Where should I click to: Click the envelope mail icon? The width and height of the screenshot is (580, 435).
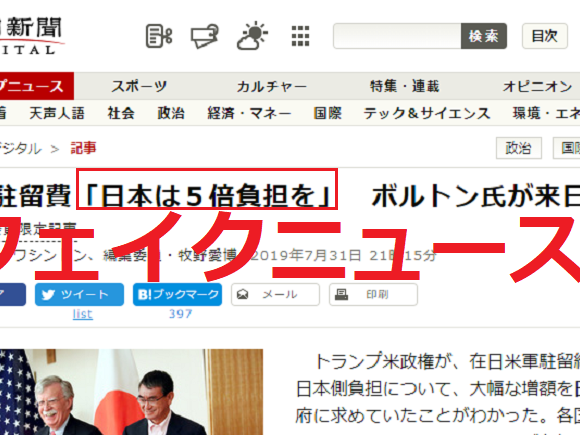pyautogui.click(x=242, y=294)
